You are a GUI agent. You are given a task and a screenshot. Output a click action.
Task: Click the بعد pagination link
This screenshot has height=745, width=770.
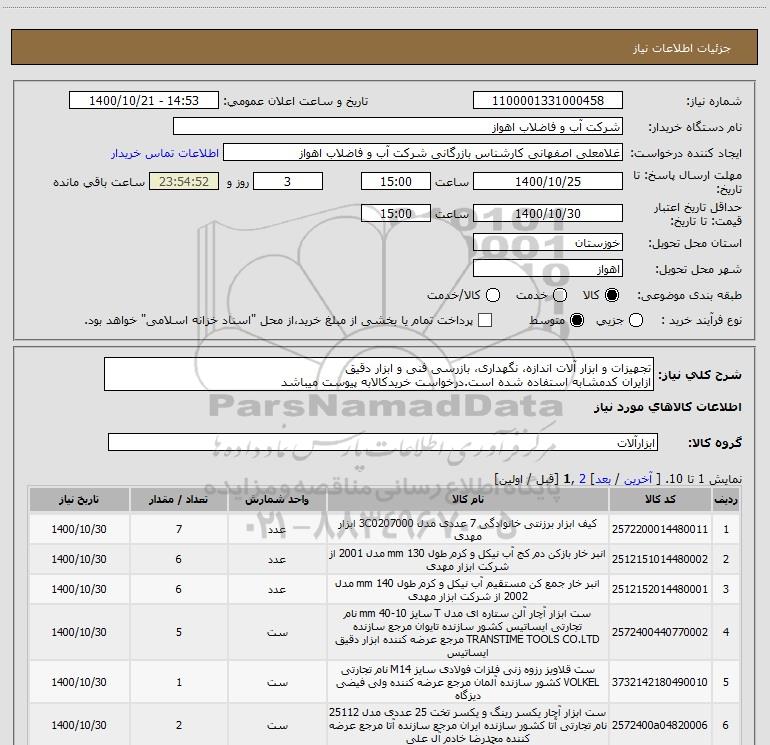[x=603, y=479]
